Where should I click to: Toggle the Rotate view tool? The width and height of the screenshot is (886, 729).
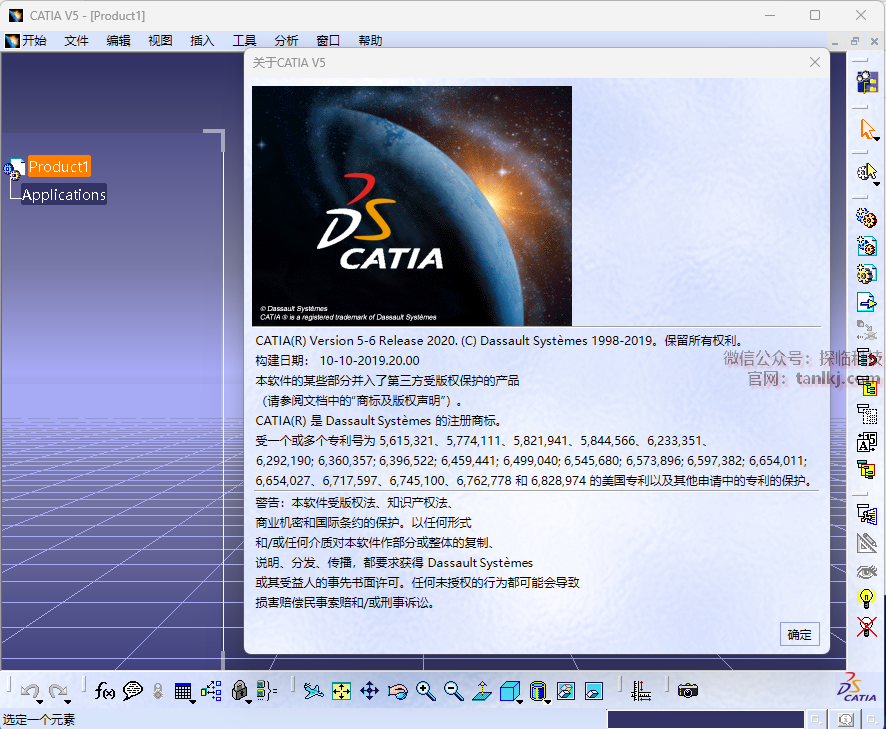point(397,690)
